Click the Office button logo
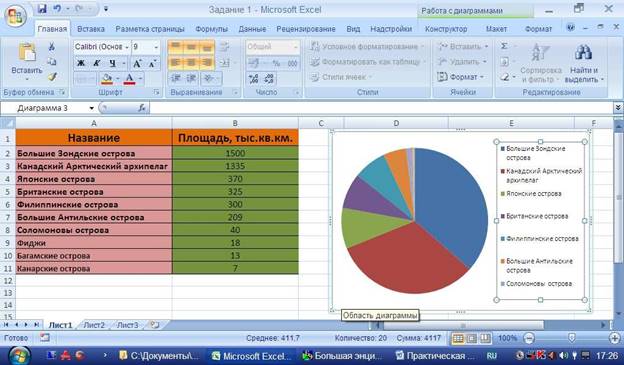Viewport: 624px width, 365px height. click(15, 16)
